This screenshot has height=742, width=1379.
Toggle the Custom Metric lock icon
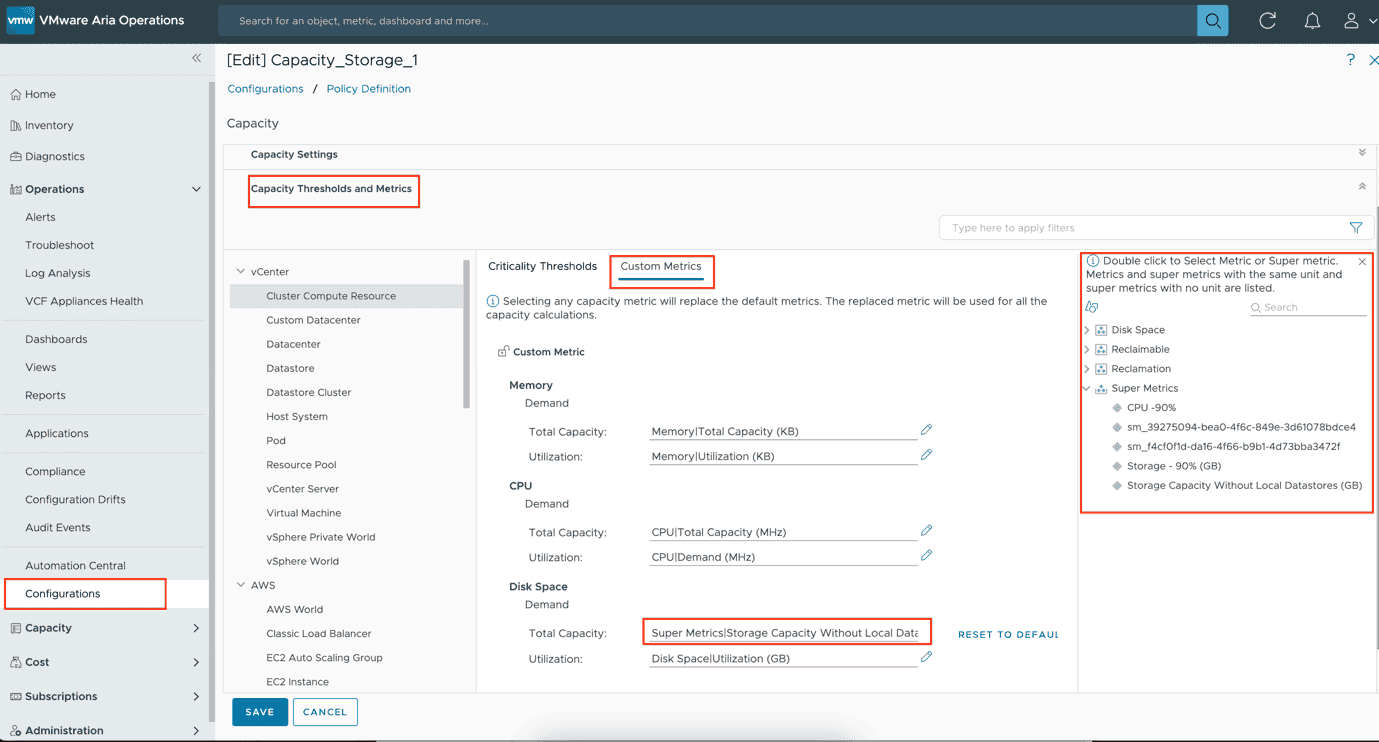[x=503, y=352]
